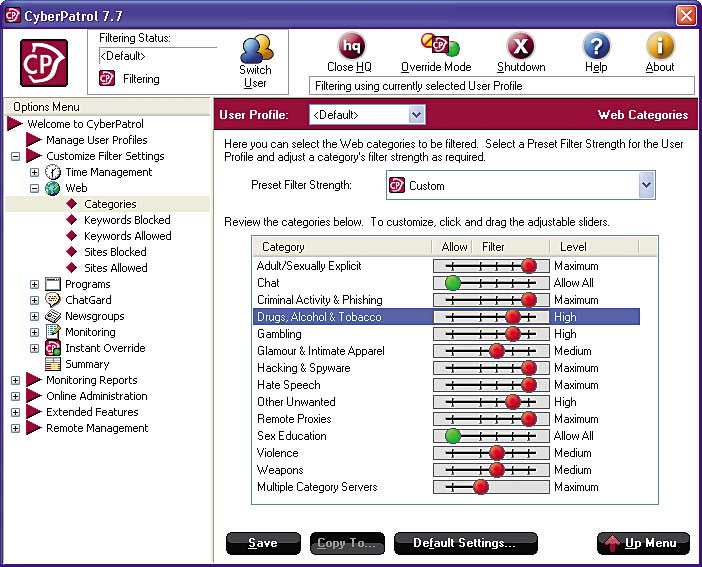702x567 pixels.
Task: Open the Preset Filter Strength dropdown
Action: click(646, 185)
